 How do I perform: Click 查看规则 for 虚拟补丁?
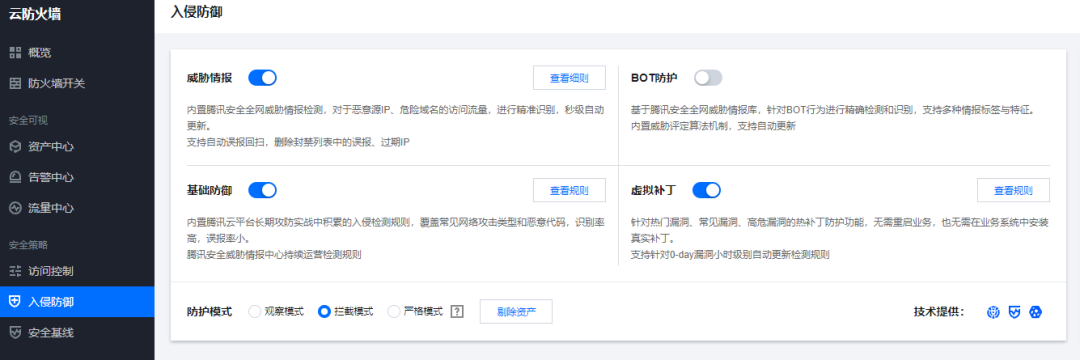pyautogui.click(x=1013, y=190)
